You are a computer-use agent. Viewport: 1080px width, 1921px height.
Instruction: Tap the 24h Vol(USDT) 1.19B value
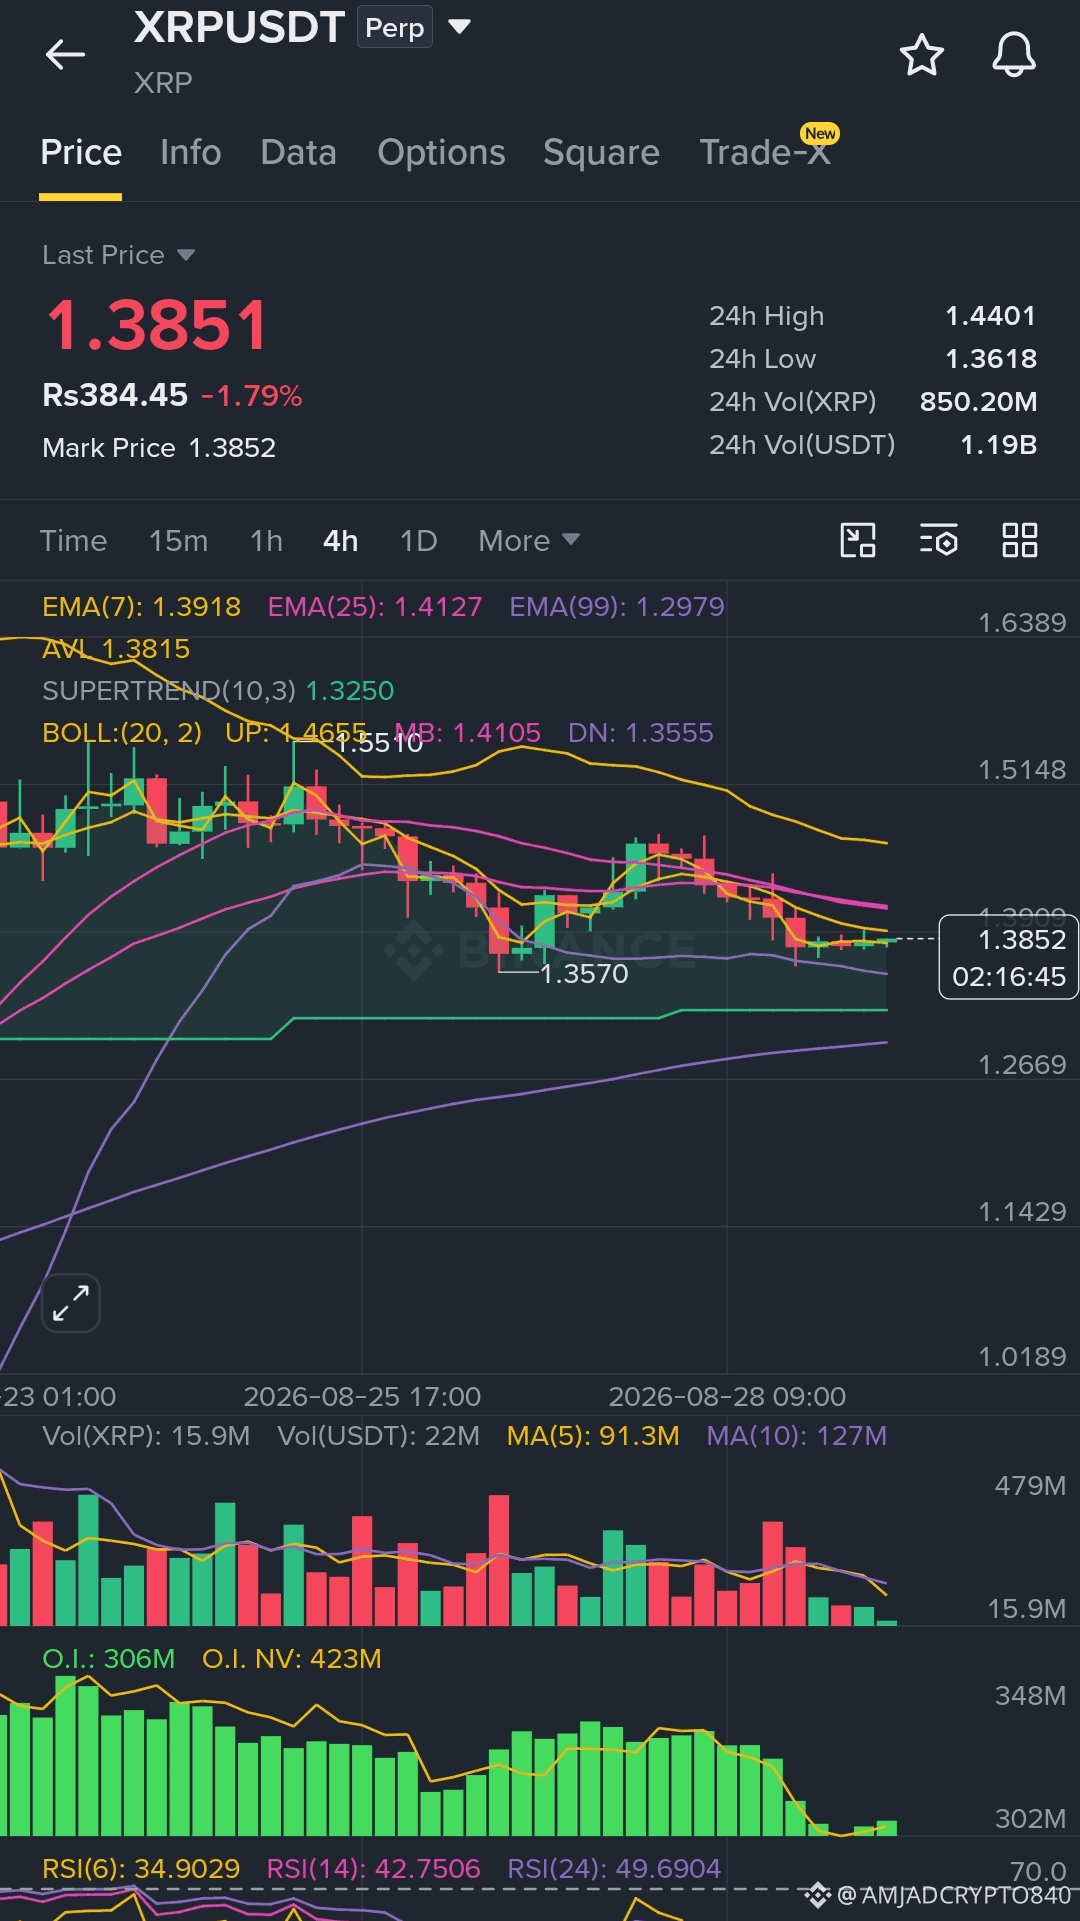coord(998,445)
